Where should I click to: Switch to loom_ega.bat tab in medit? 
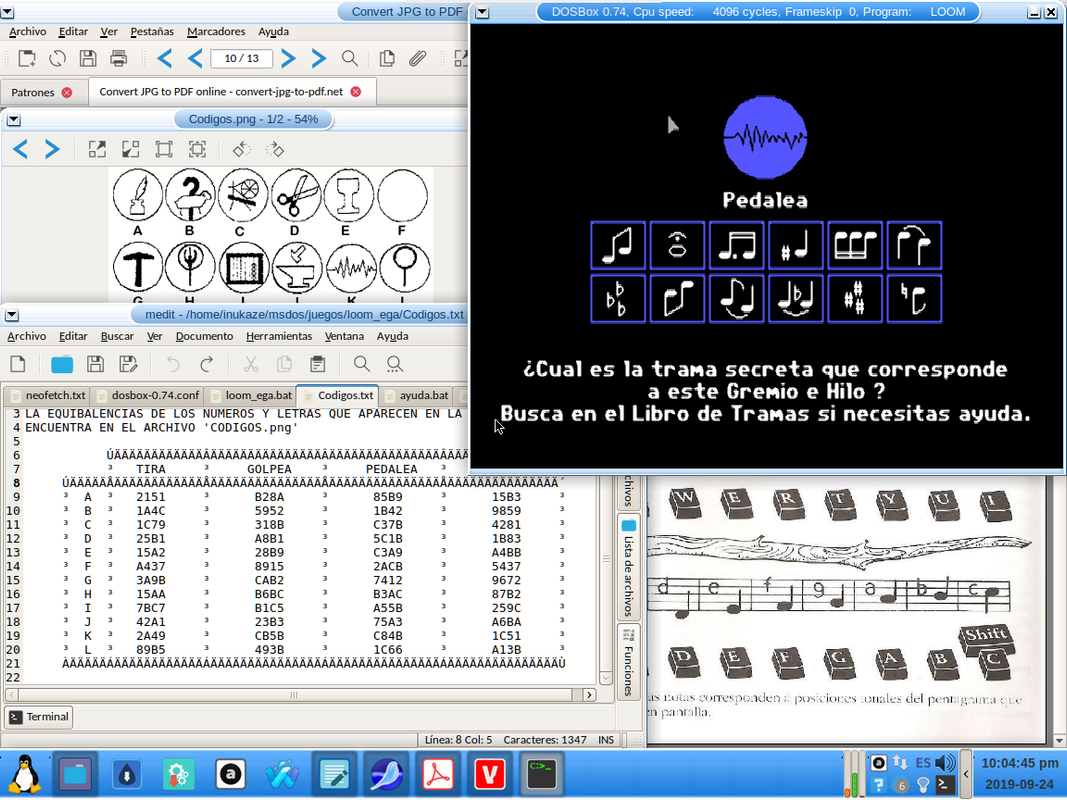coord(252,395)
